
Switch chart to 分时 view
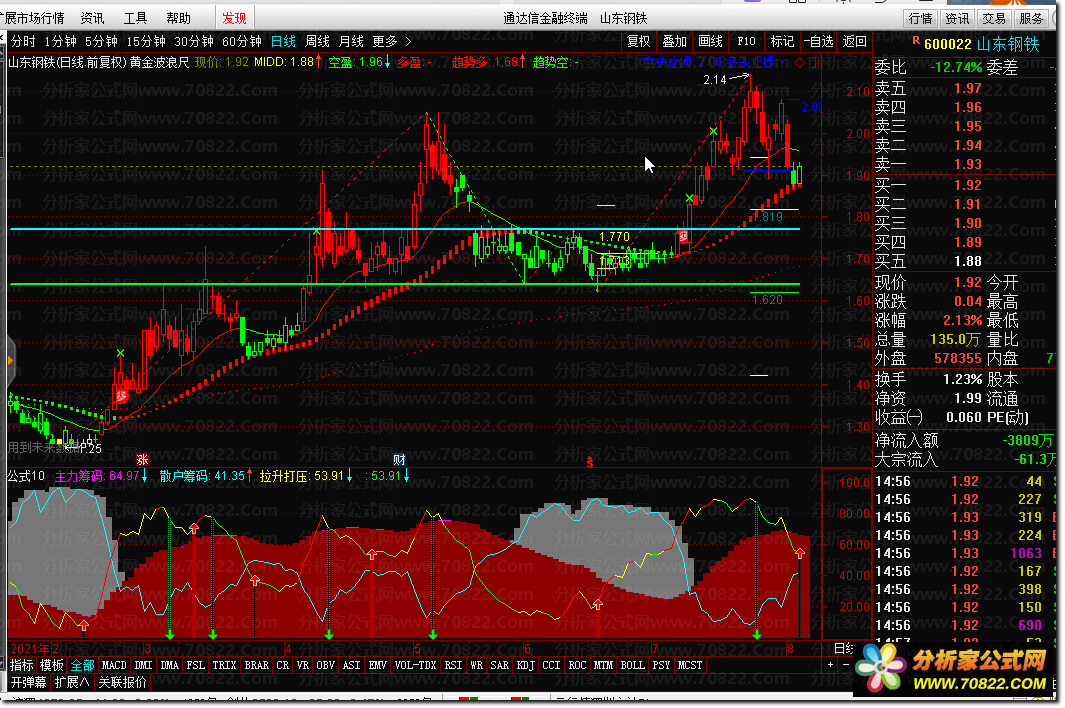23,41
